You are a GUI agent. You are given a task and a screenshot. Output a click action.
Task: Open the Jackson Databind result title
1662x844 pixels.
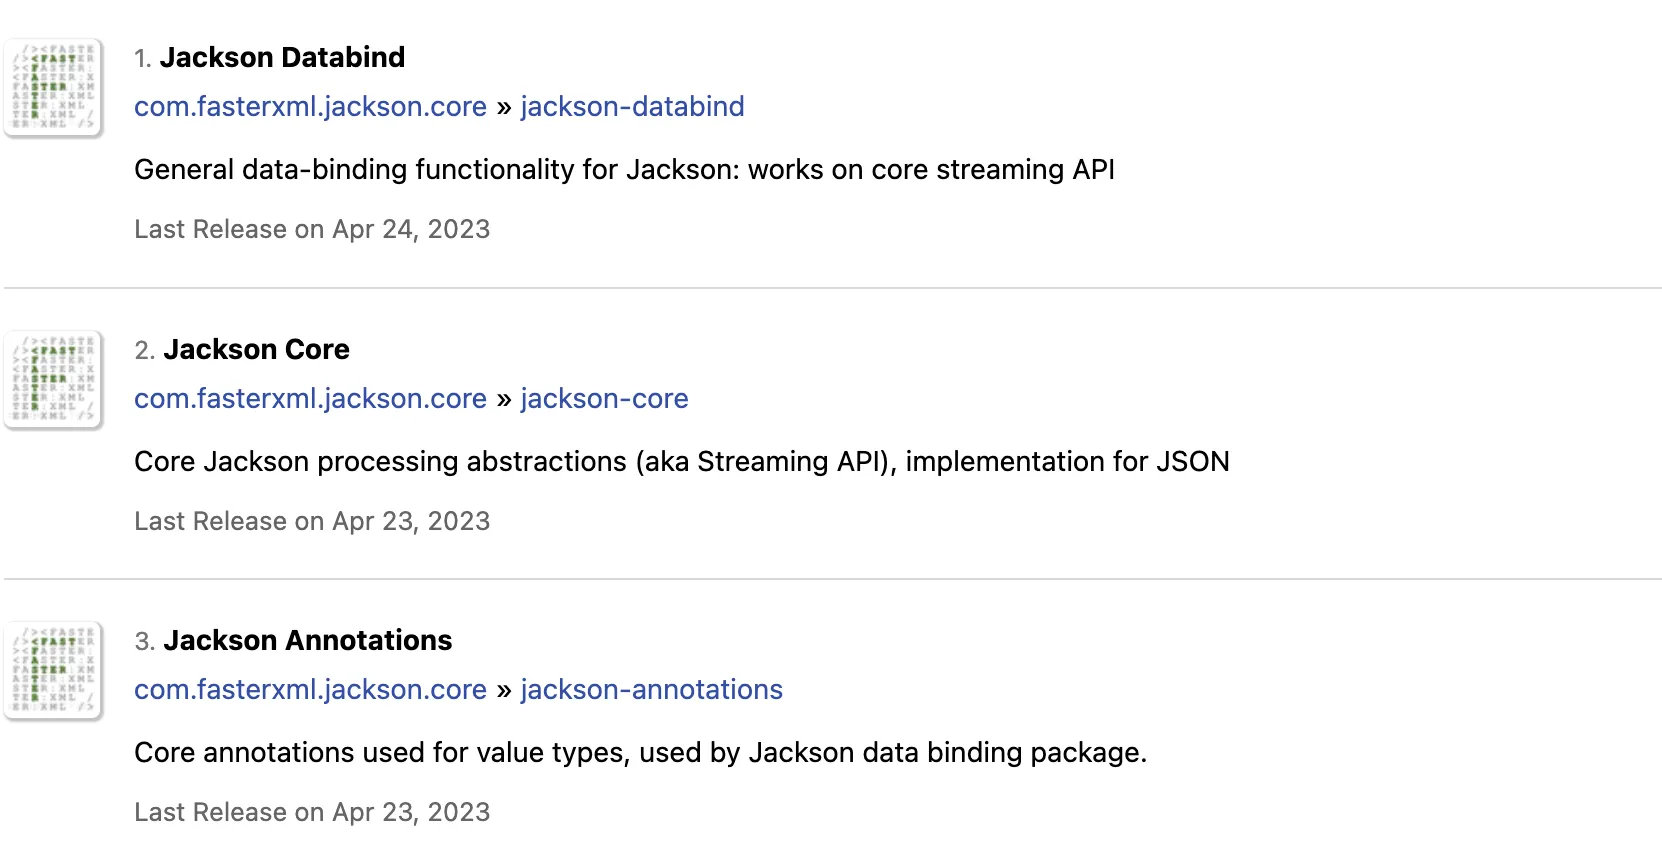coord(282,58)
